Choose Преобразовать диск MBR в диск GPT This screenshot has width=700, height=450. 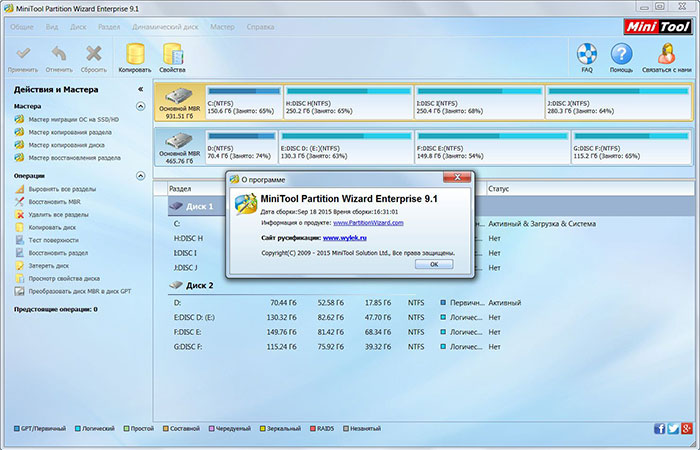coord(73,291)
